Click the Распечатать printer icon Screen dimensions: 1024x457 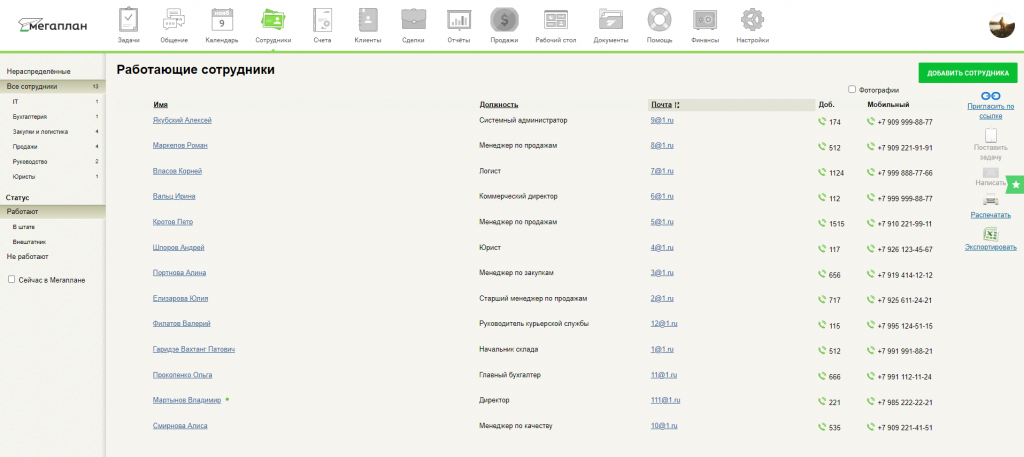[x=990, y=201]
